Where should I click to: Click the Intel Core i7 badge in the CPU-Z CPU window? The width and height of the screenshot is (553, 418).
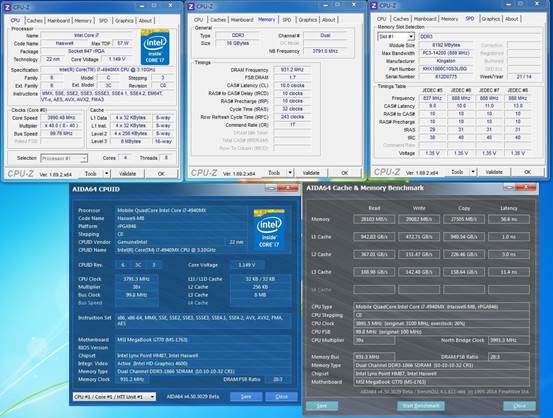tap(154, 48)
